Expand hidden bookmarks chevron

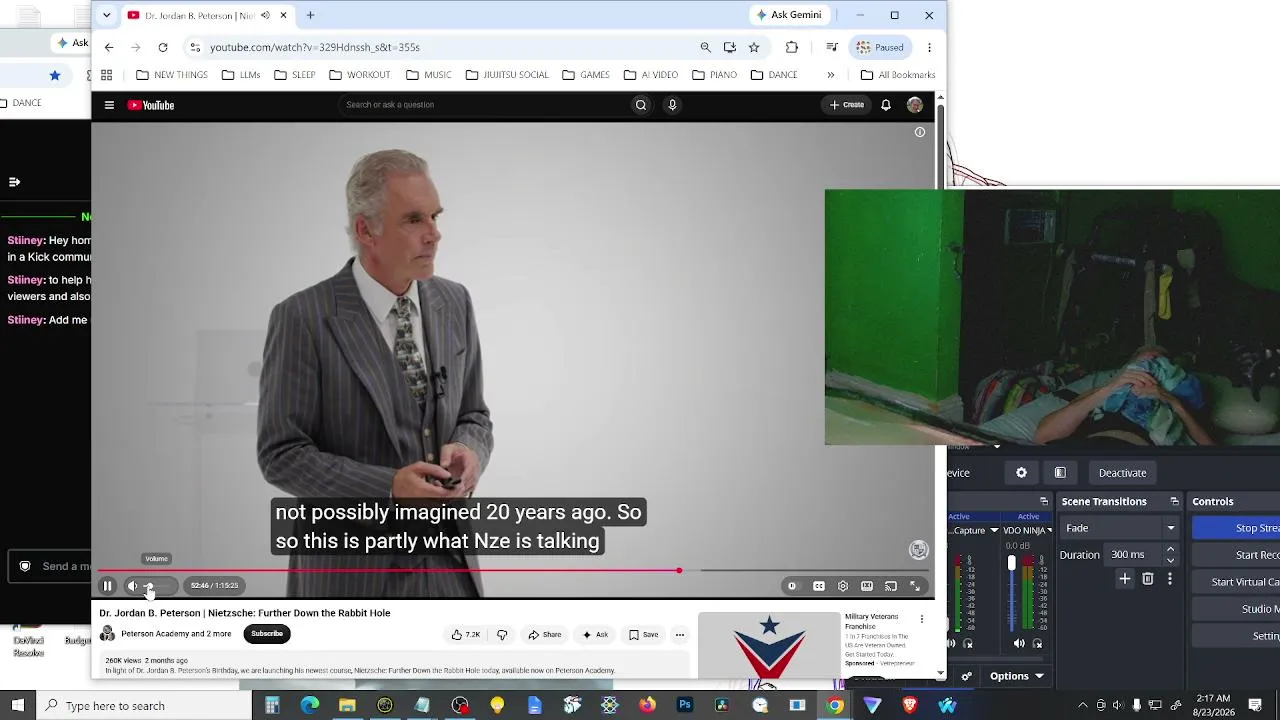tap(830, 75)
